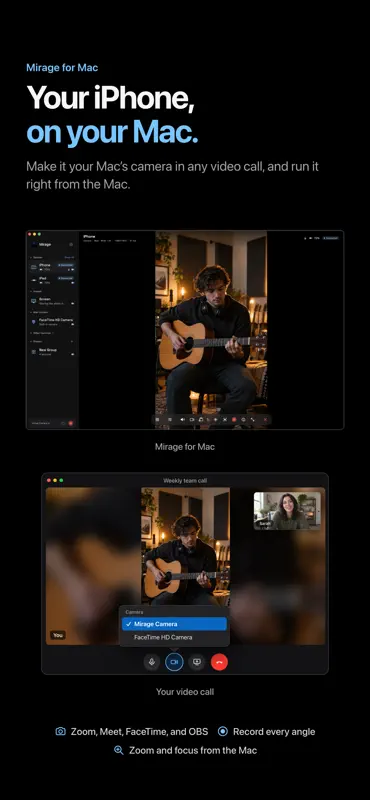Select the iPad device in Mirage sidebar

[52, 280]
